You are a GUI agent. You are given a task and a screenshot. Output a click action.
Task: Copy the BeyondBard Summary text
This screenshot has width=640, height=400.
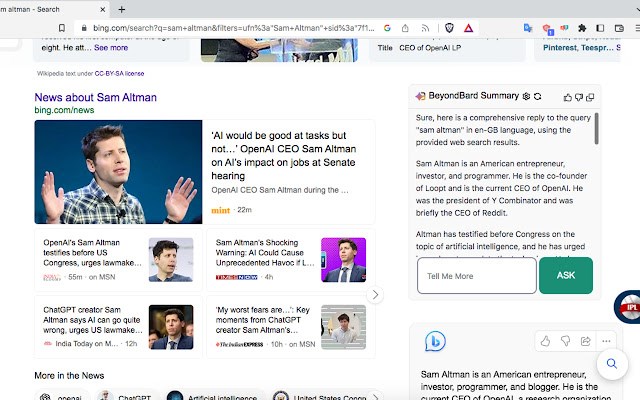pos(590,97)
